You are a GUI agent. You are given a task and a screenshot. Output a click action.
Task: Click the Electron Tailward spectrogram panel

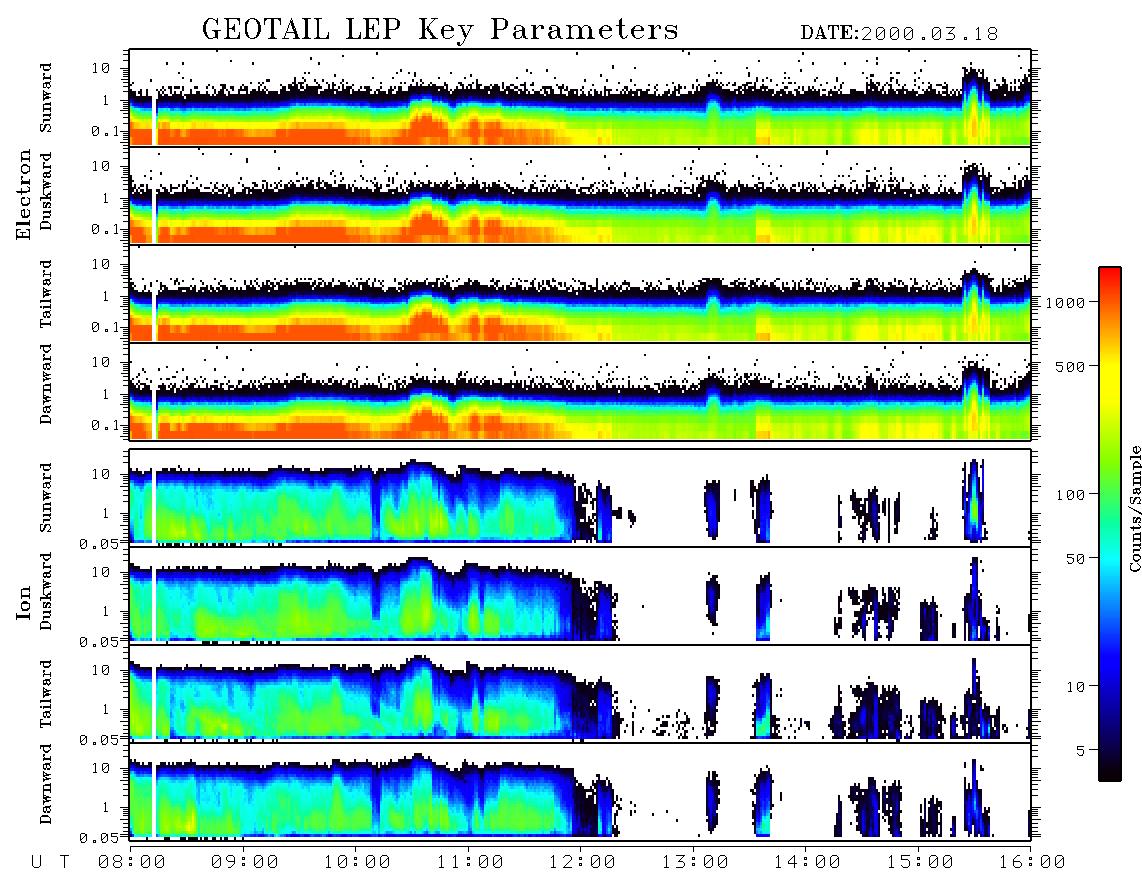click(x=580, y=294)
